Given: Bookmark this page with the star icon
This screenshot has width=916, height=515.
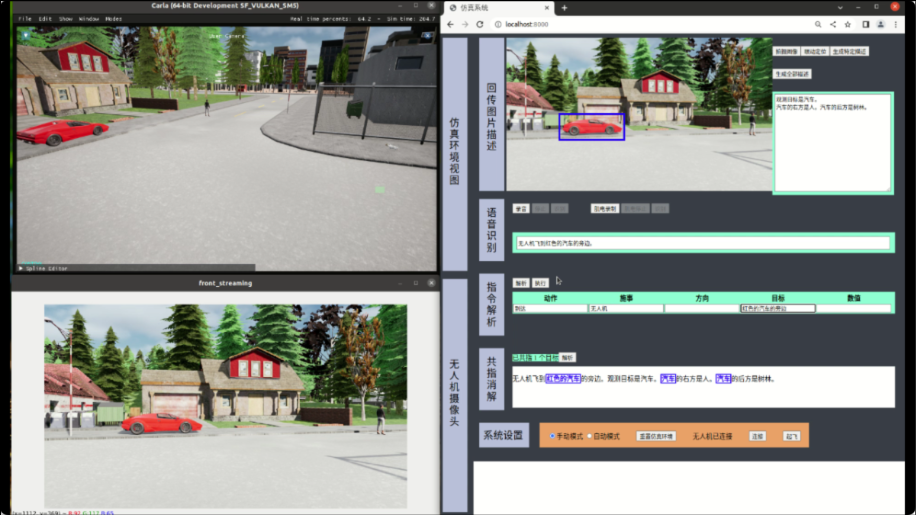Looking at the screenshot, I should pyautogui.click(x=849, y=24).
